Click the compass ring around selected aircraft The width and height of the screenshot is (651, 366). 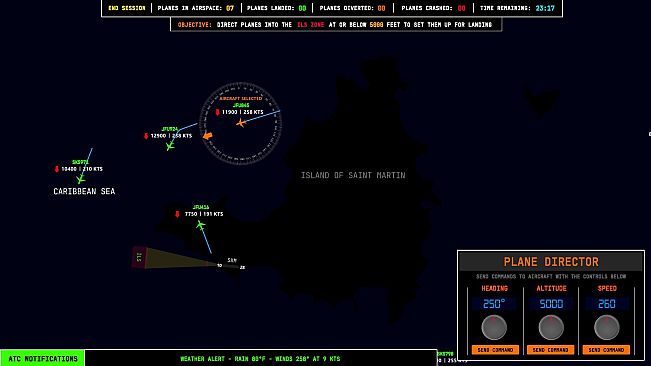click(x=241, y=123)
